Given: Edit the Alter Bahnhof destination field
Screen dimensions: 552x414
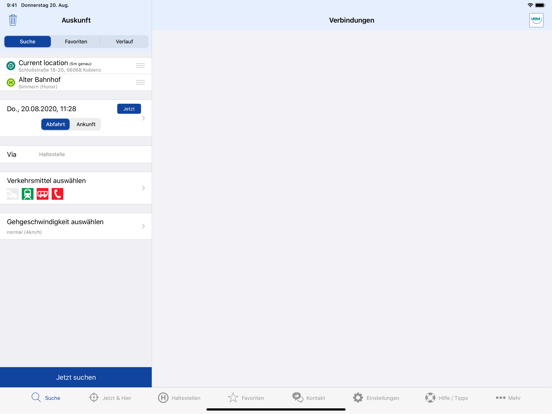Looking at the screenshot, I should [76, 82].
